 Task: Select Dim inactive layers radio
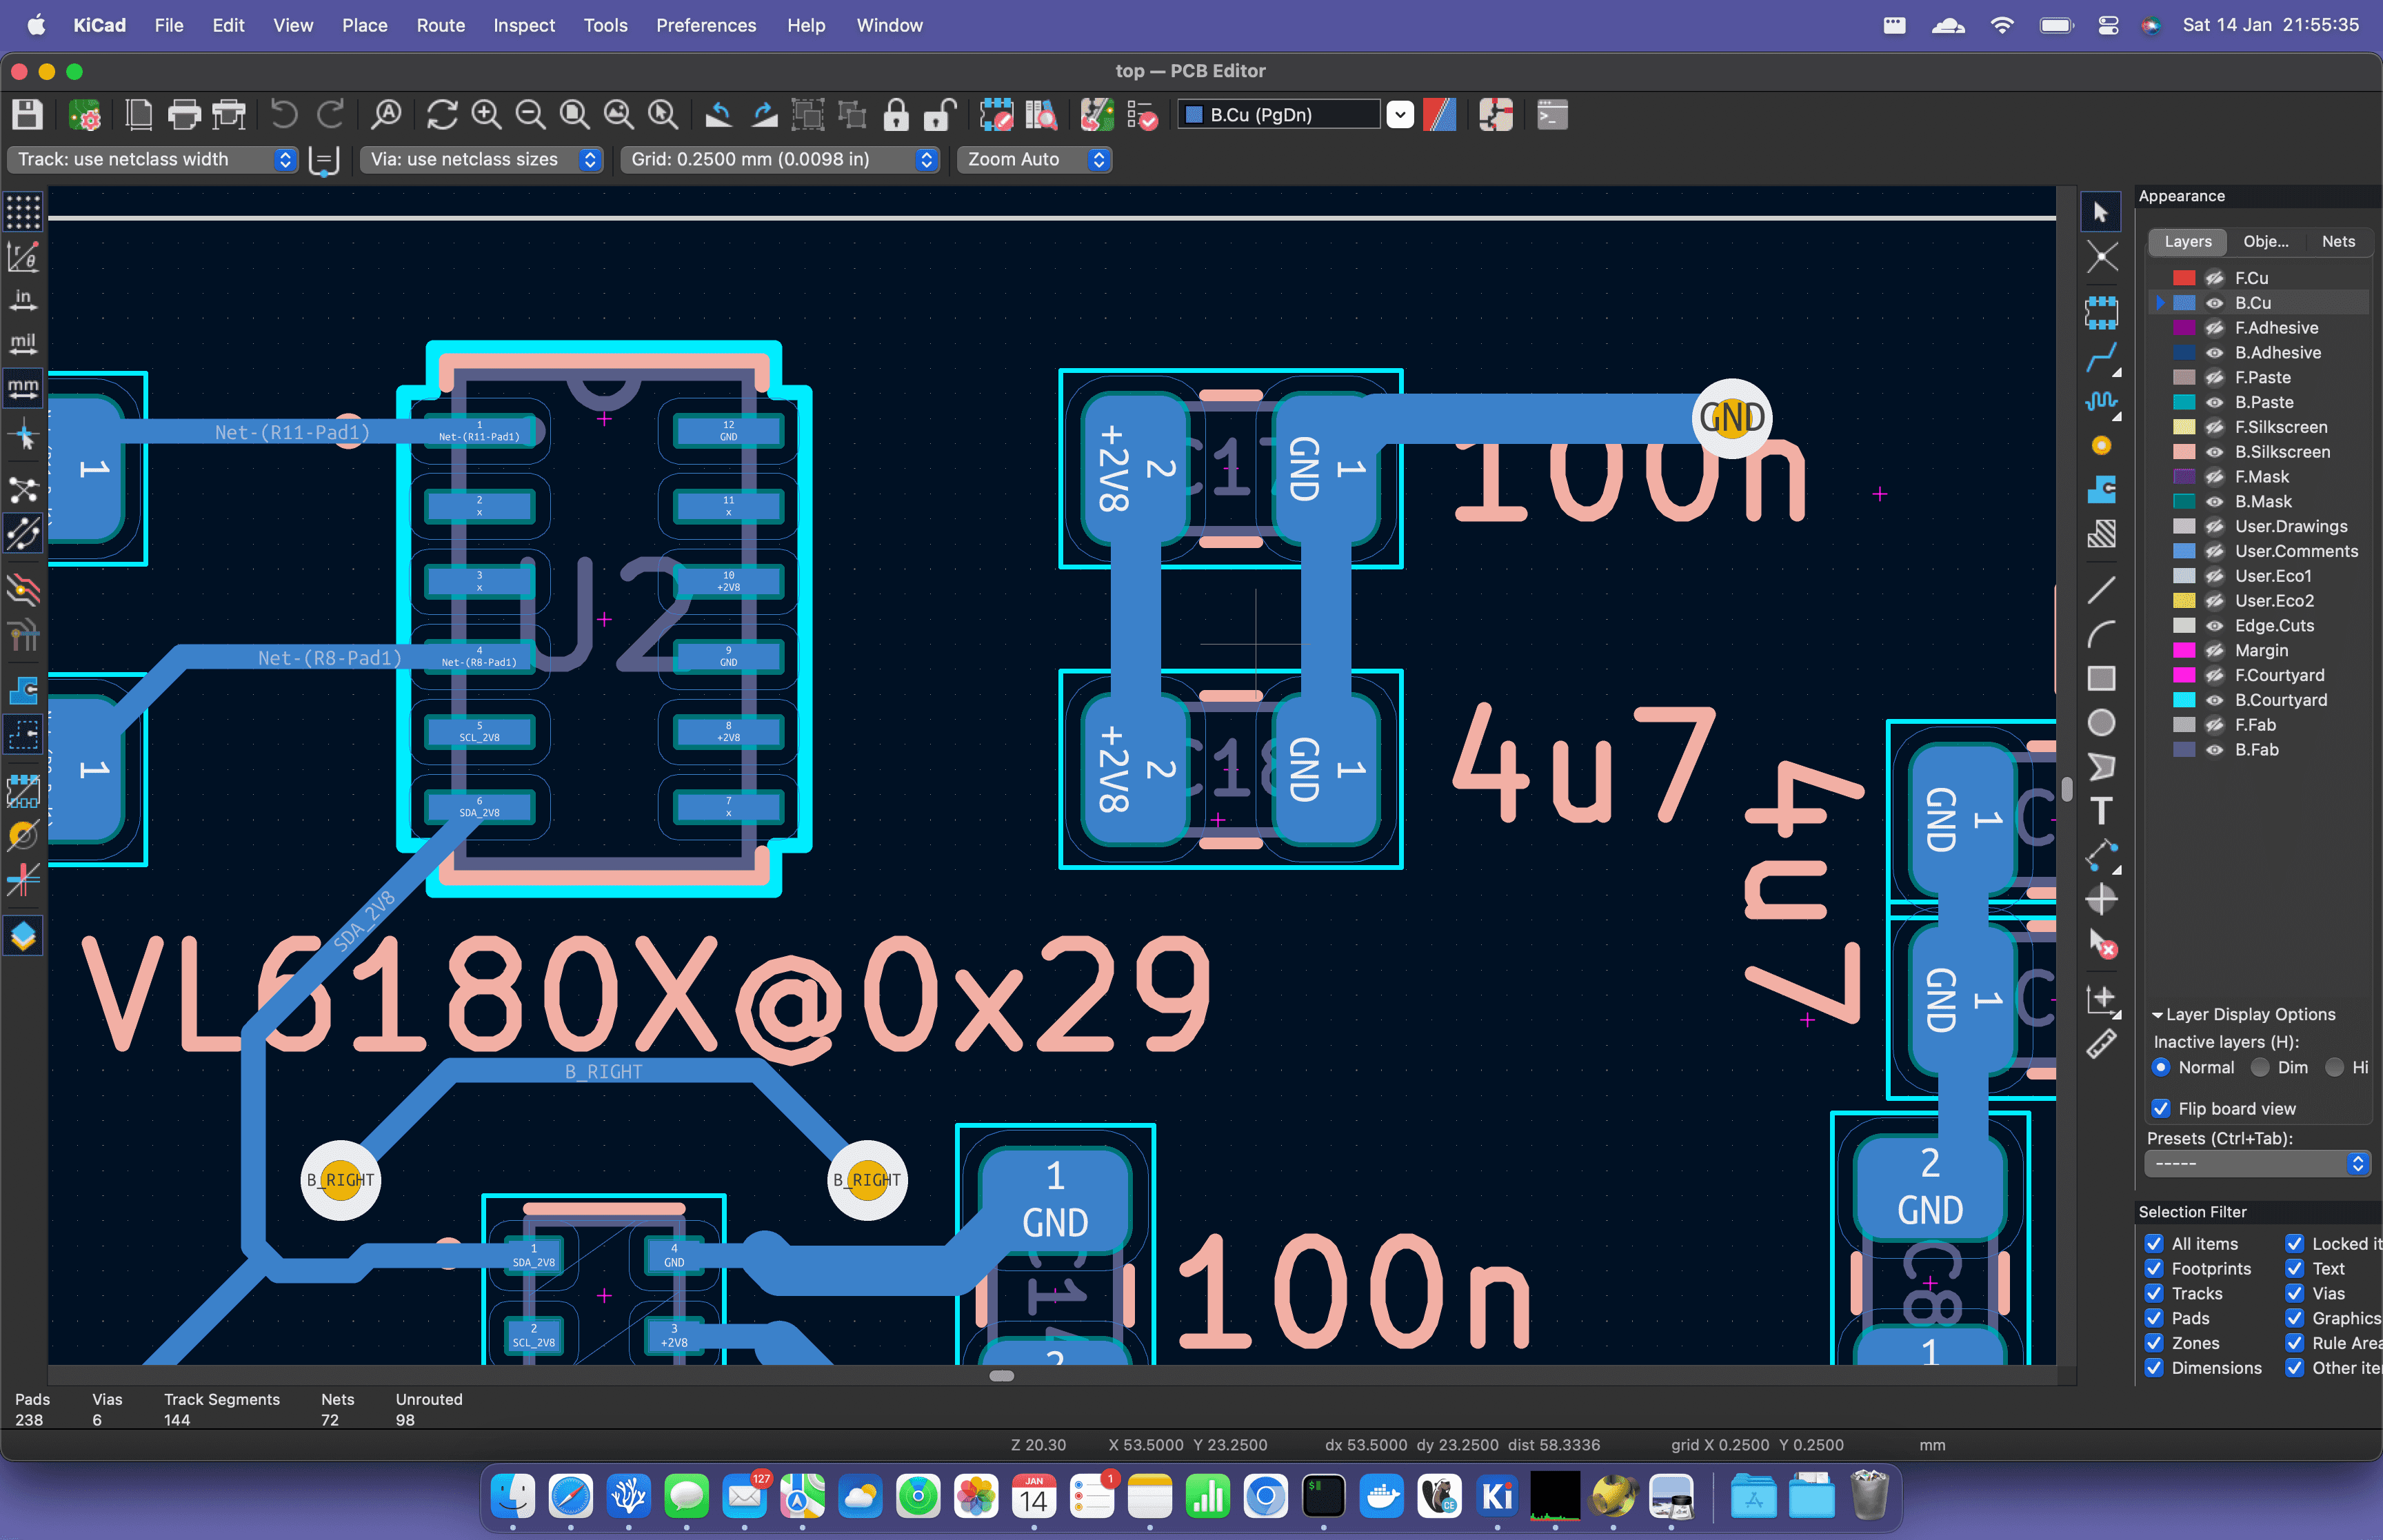tap(2260, 1068)
